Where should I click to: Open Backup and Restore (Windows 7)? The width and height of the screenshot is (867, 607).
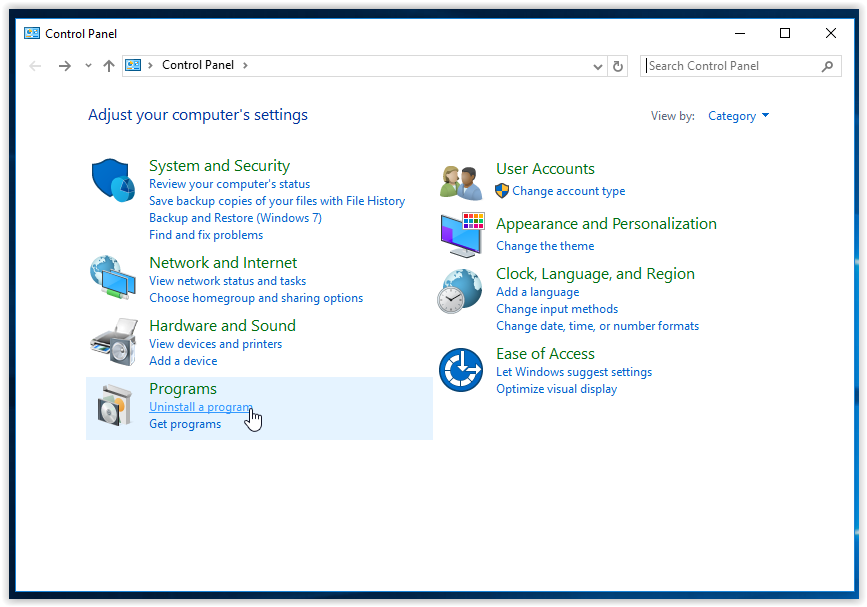236,218
